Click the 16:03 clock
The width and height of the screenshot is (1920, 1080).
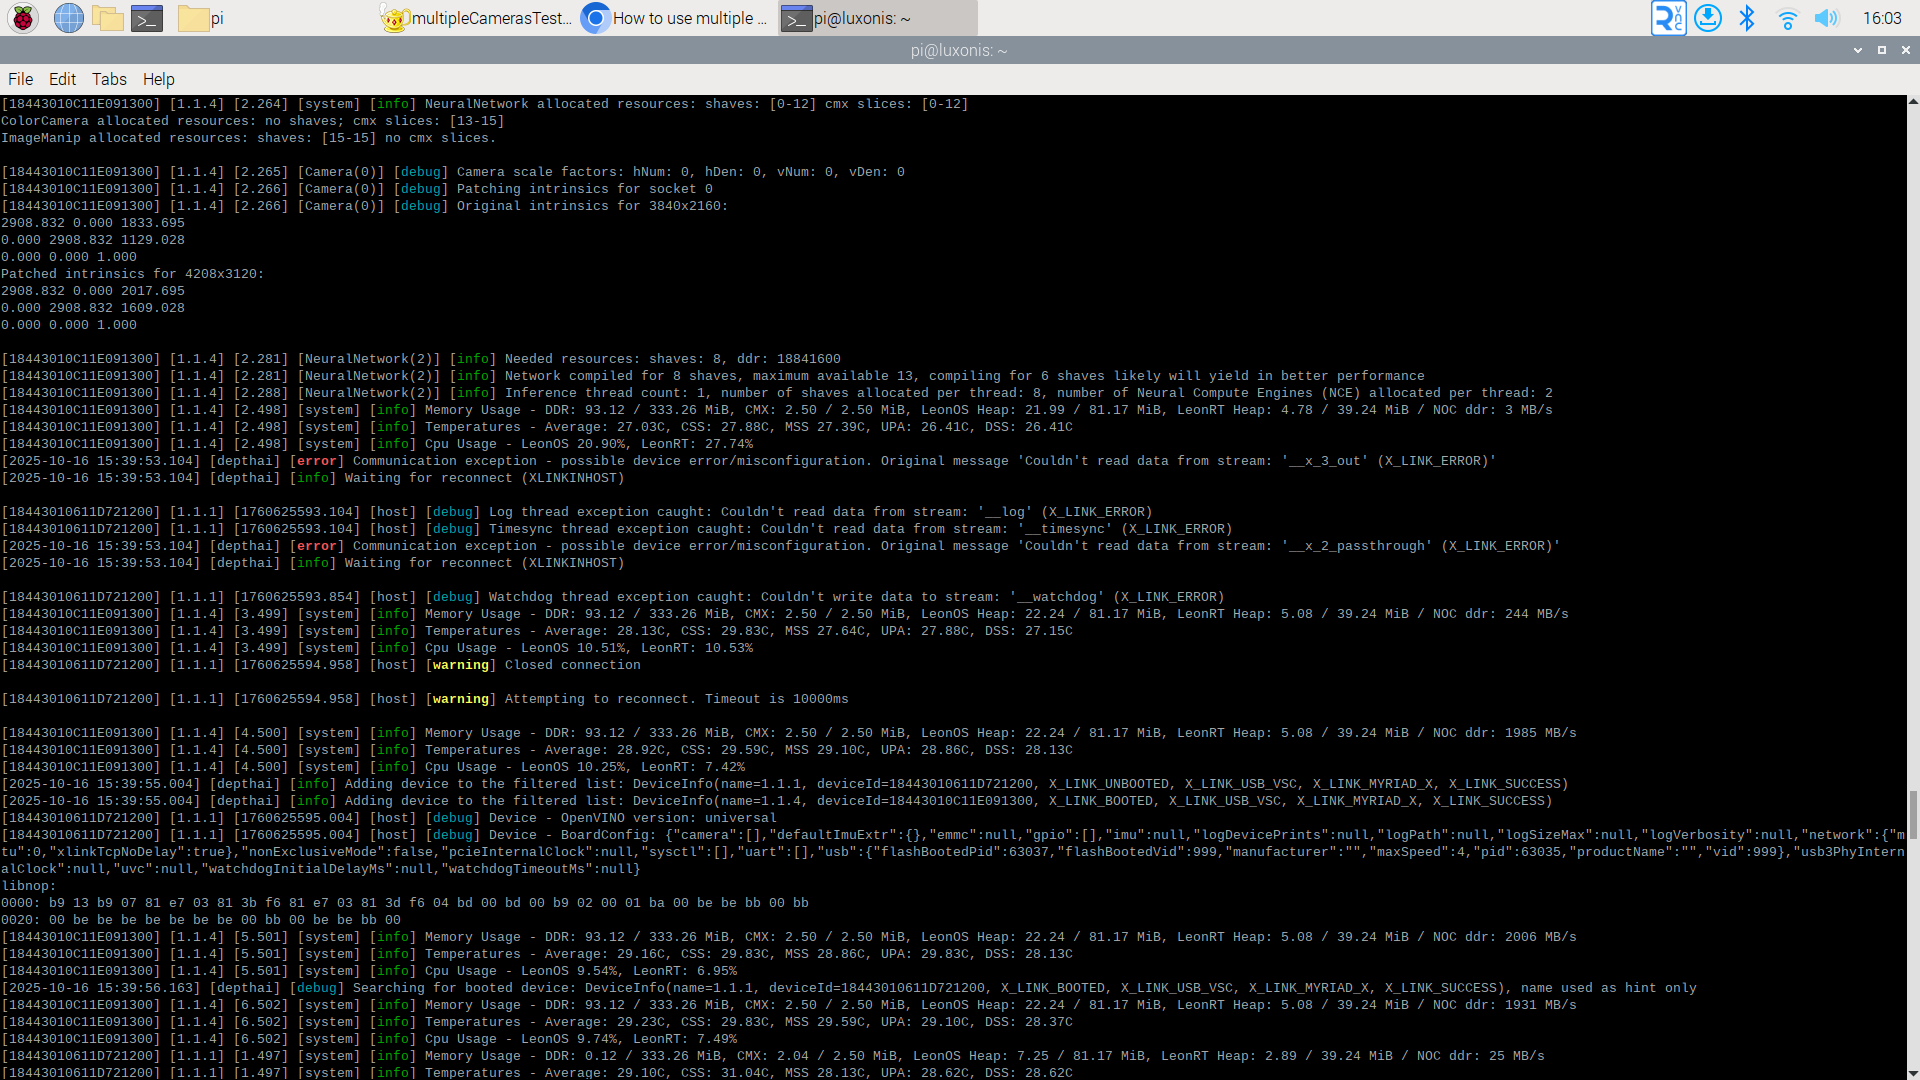click(x=1881, y=18)
